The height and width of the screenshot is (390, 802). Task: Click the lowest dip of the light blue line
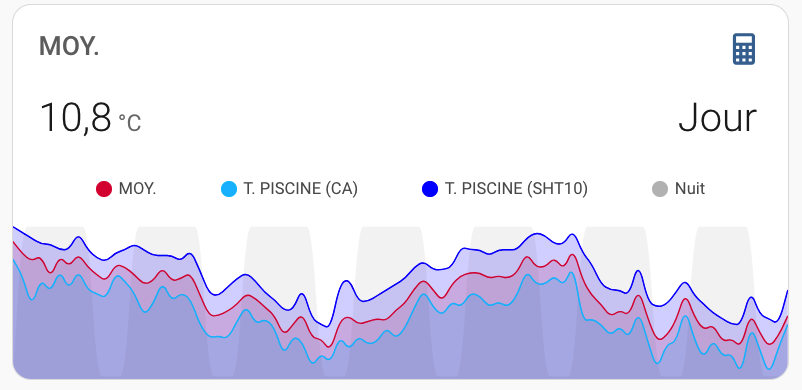[x=768, y=369]
